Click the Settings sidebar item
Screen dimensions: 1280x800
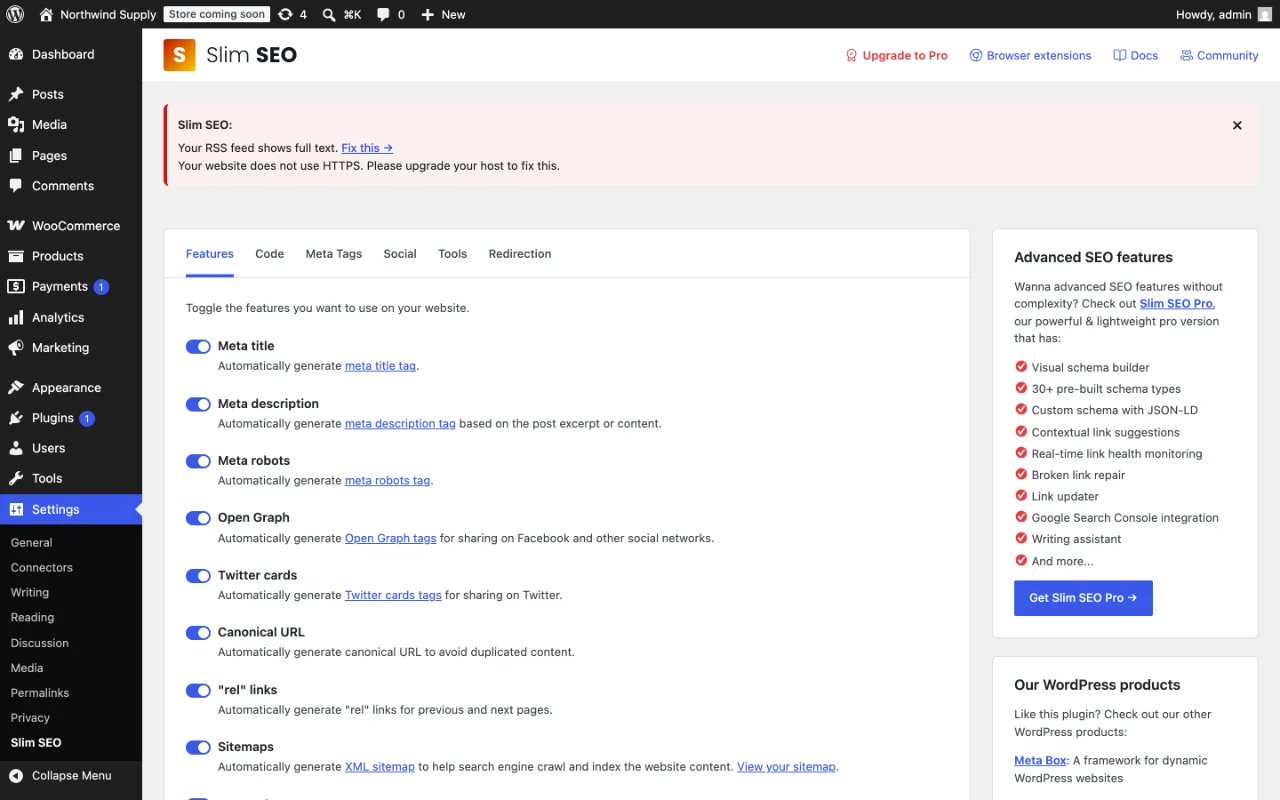click(71, 509)
